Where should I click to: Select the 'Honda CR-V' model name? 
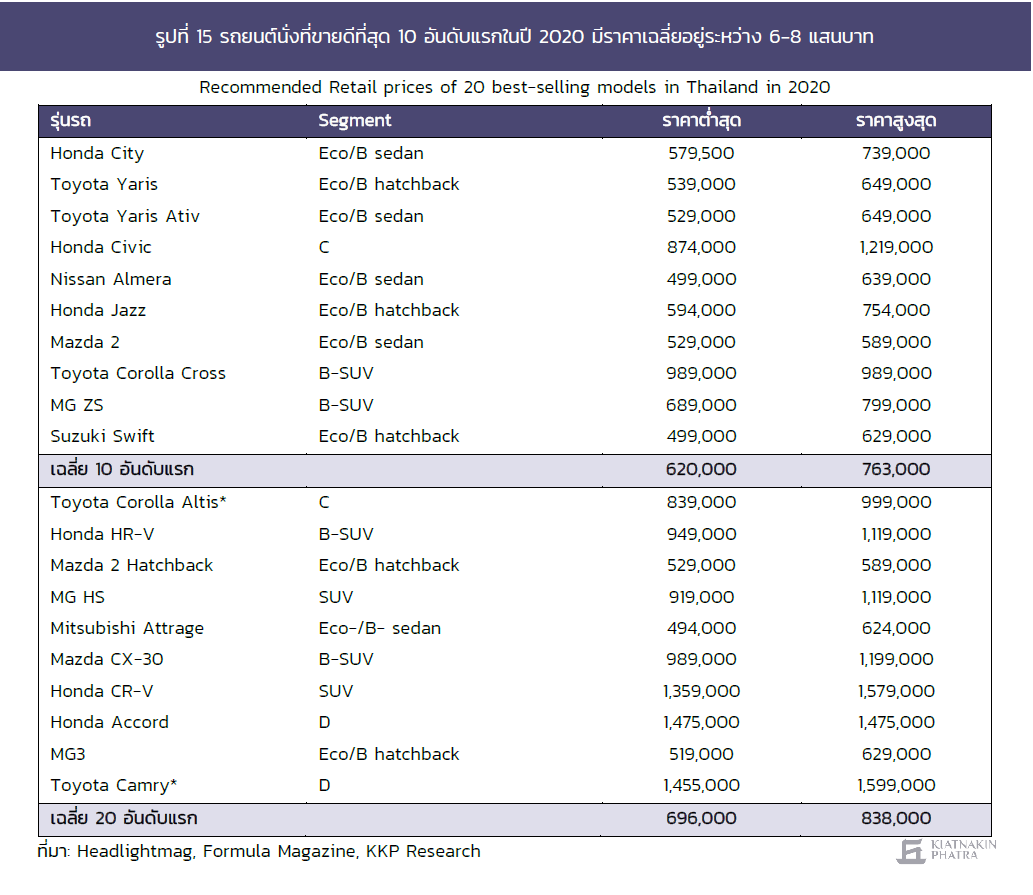[x=101, y=692]
